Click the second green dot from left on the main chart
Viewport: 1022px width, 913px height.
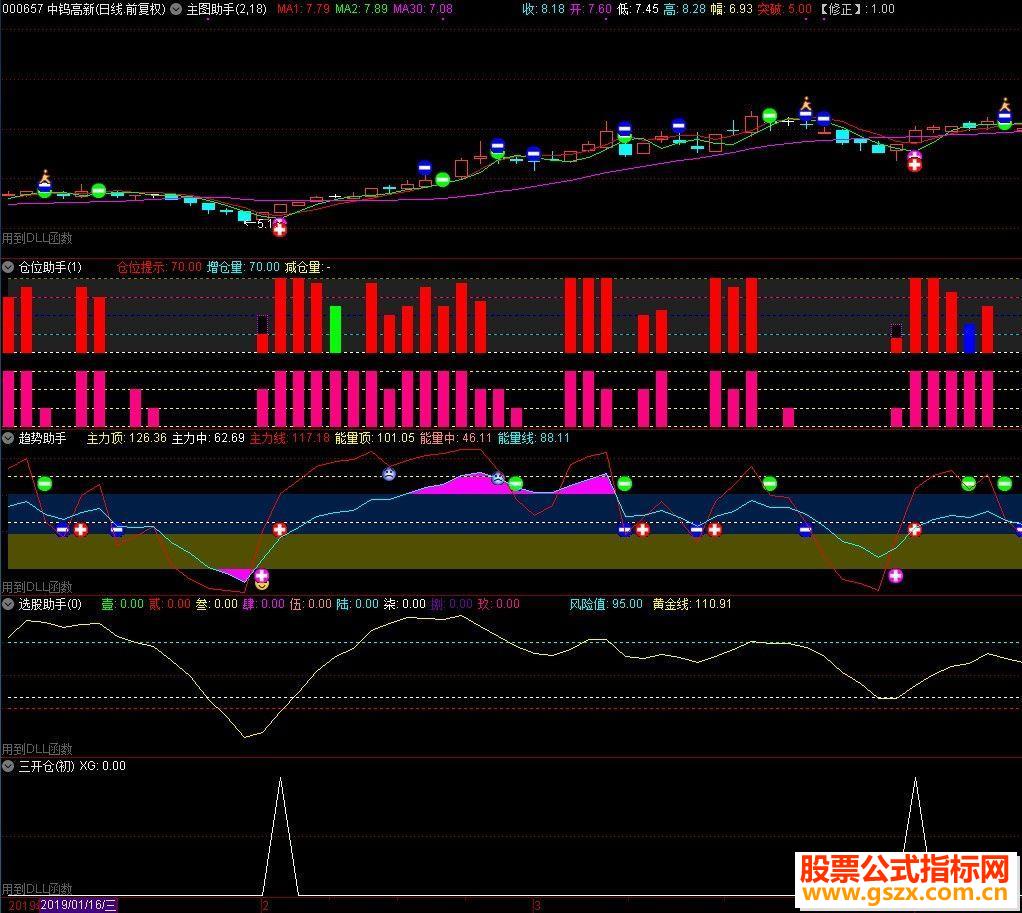point(98,190)
